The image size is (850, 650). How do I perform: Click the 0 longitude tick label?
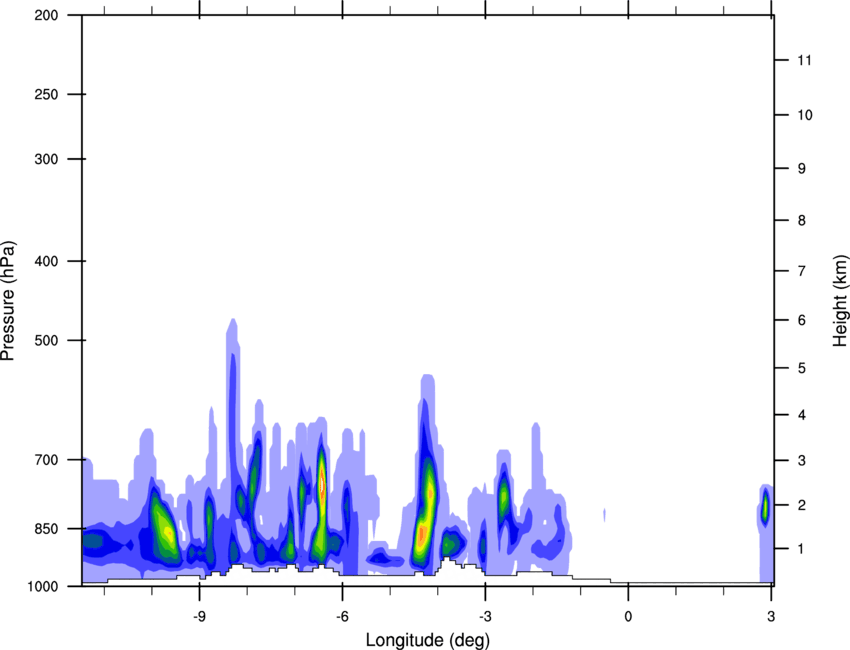click(628, 617)
